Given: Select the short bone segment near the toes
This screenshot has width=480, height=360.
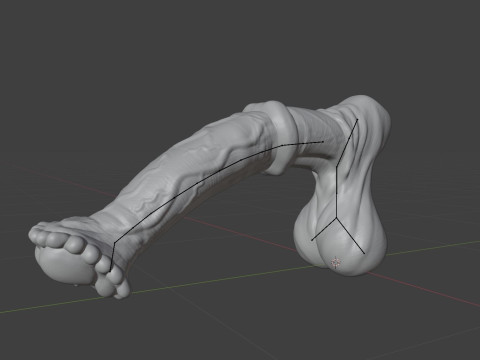Looking at the screenshot, I should coord(112,257).
